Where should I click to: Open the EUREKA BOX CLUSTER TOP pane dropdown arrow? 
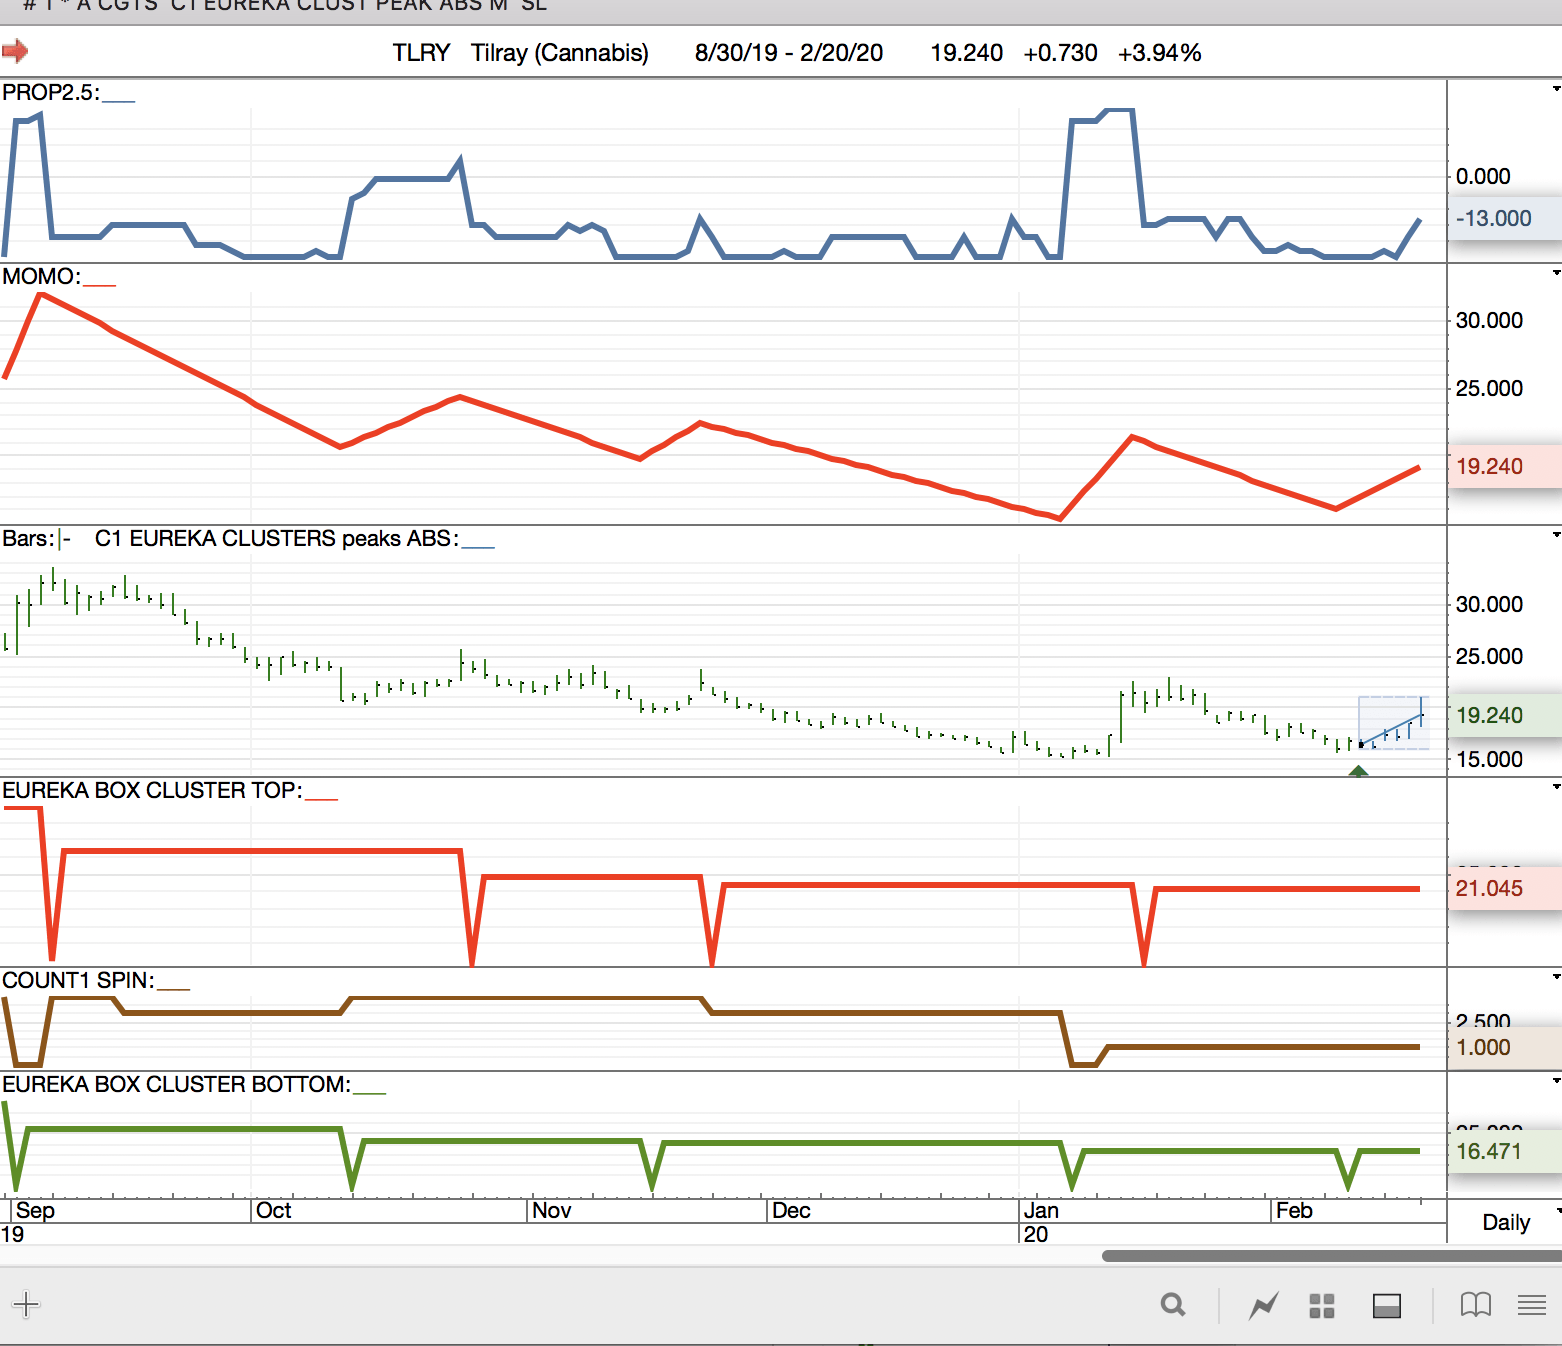pyautogui.click(x=1556, y=787)
